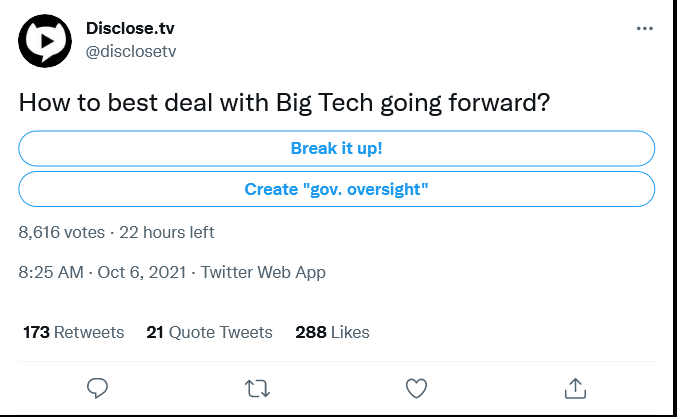Select the 8,616 votes count text
This screenshot has height=417, width=677.
click(x=62, y=232)
